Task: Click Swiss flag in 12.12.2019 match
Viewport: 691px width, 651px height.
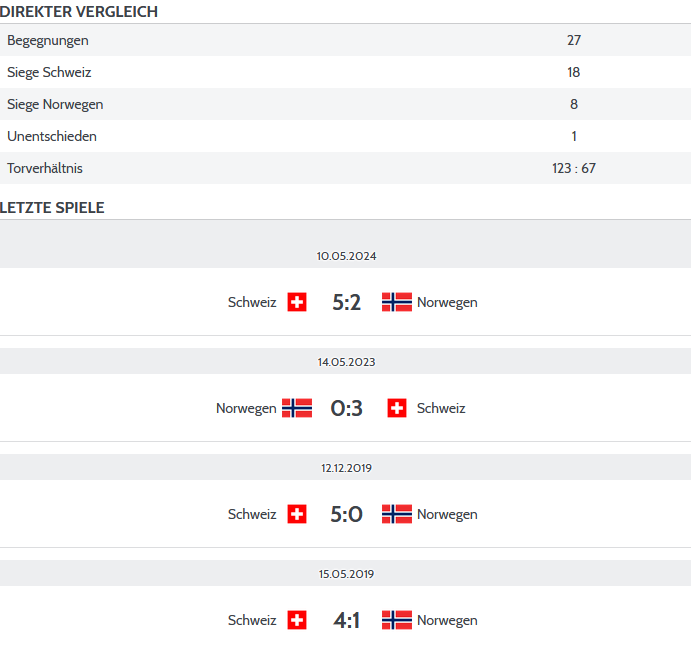Action: [297, 514]
